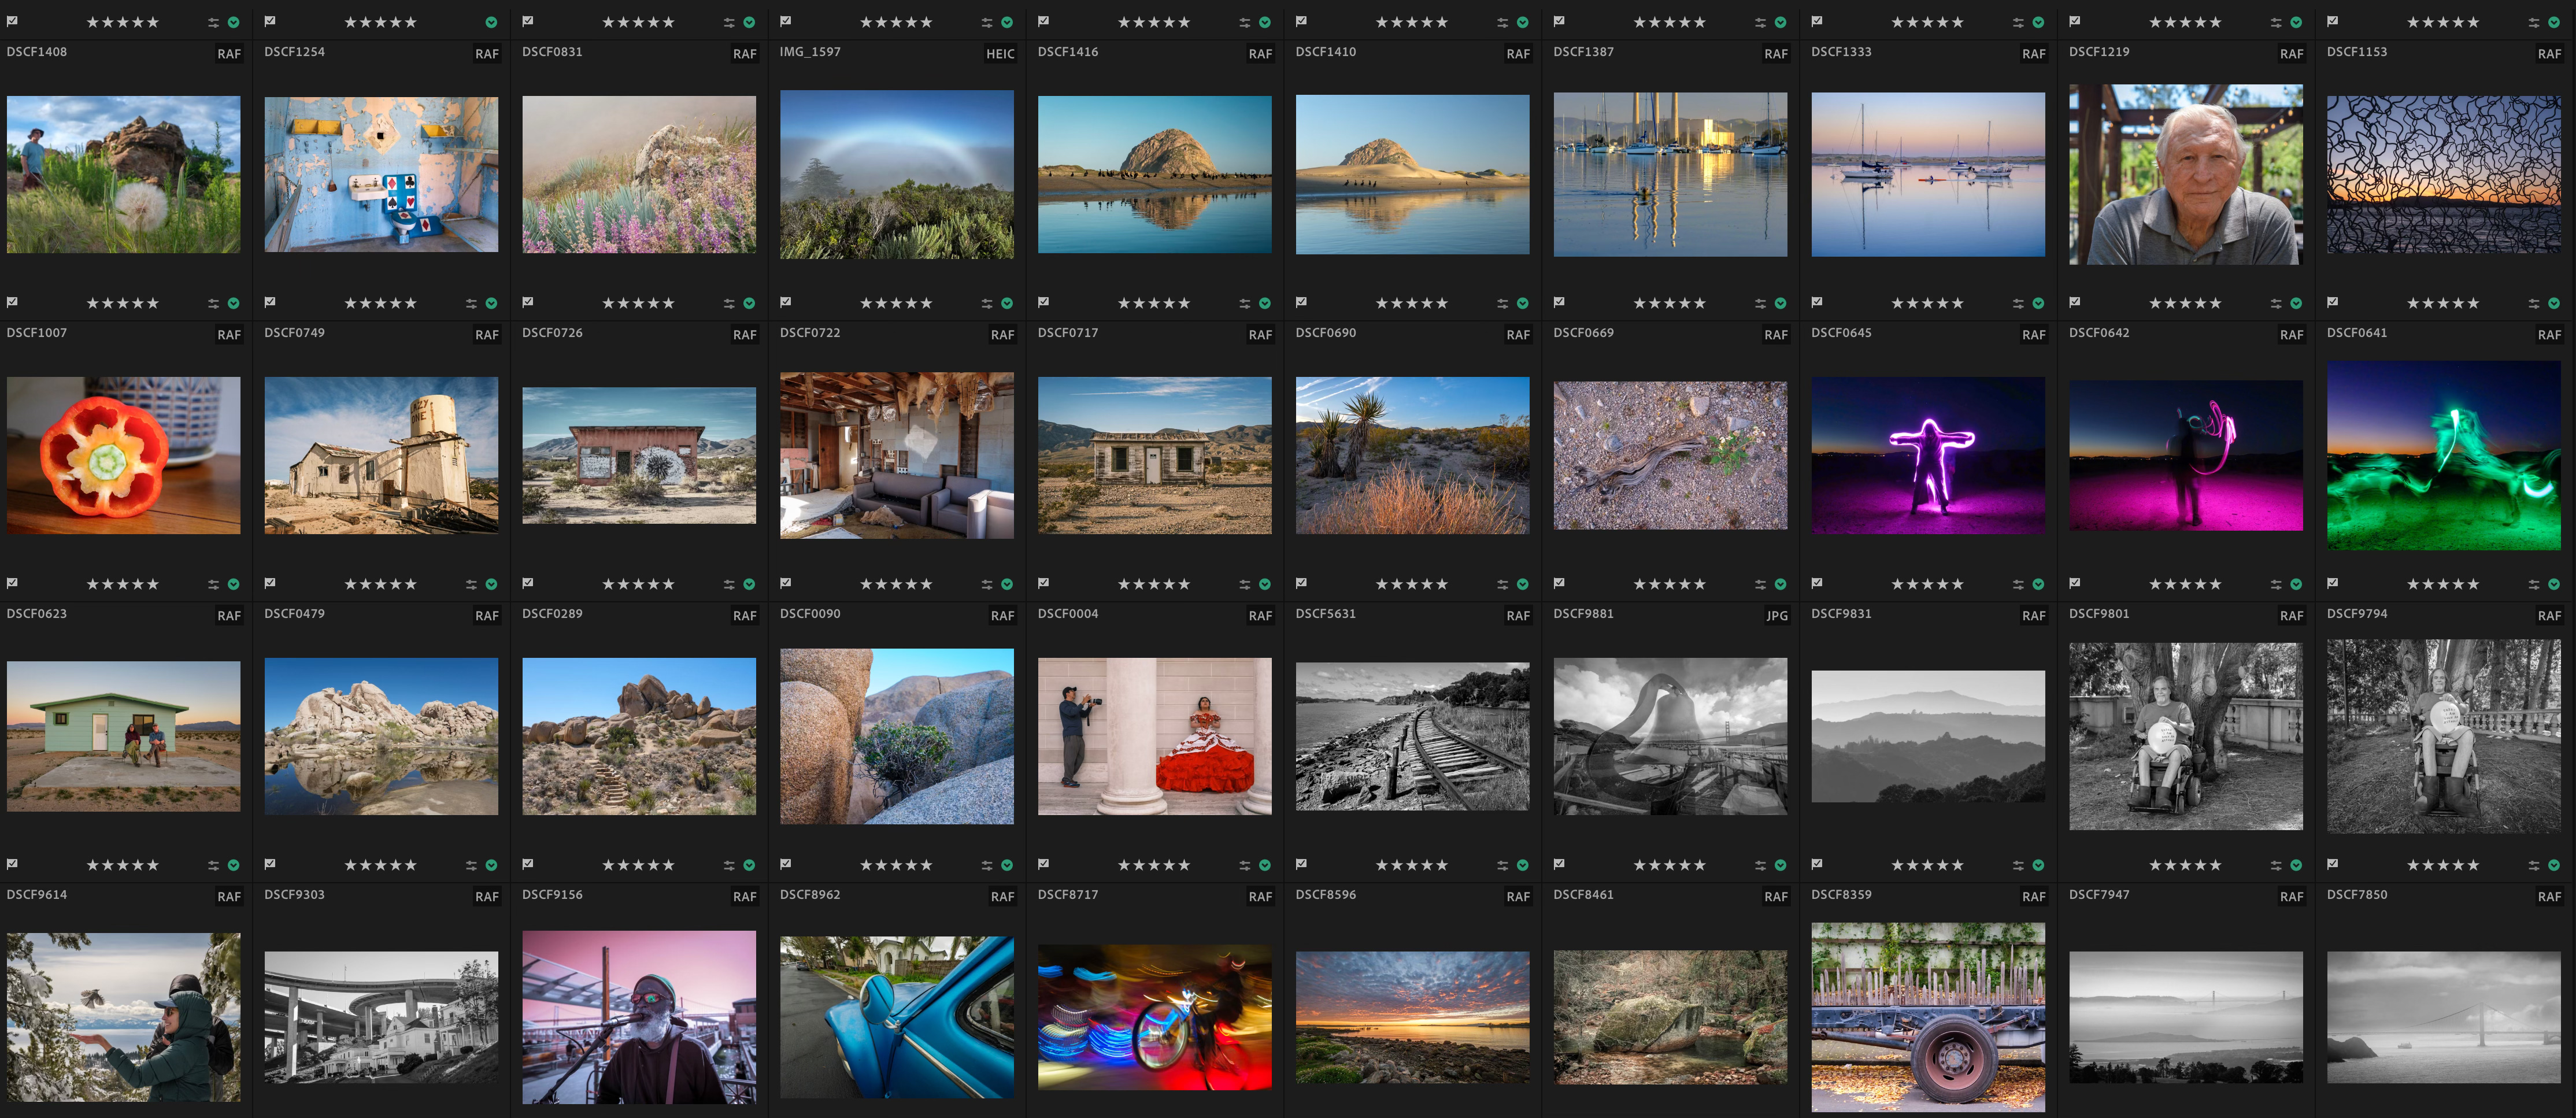The width and height of the screenshot is (2576, 1118).
Task: Click the RAF badge on DSCF7947
Action: pyautogui.click(x=2291, y=897)
